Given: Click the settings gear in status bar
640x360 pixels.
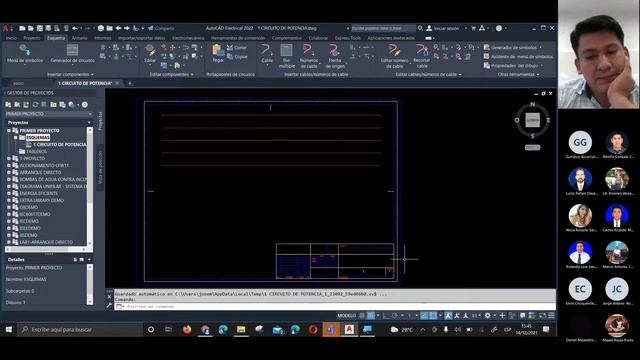Looking at the screenshot, I should tap(487, 316).
